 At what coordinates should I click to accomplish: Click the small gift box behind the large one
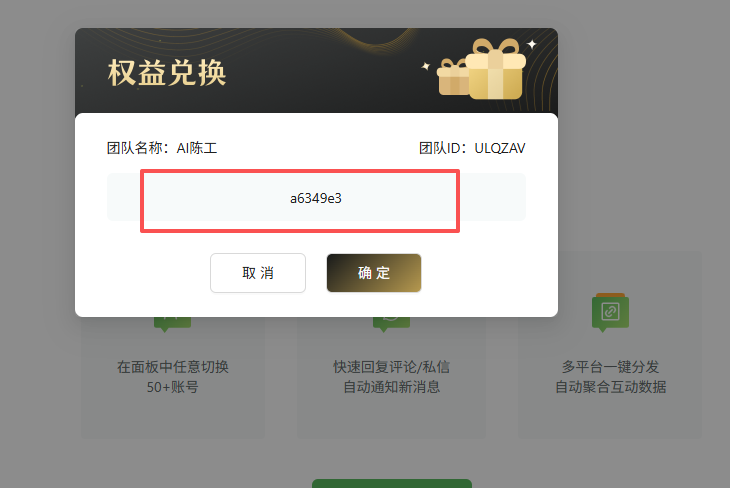(x=453, y=77)
